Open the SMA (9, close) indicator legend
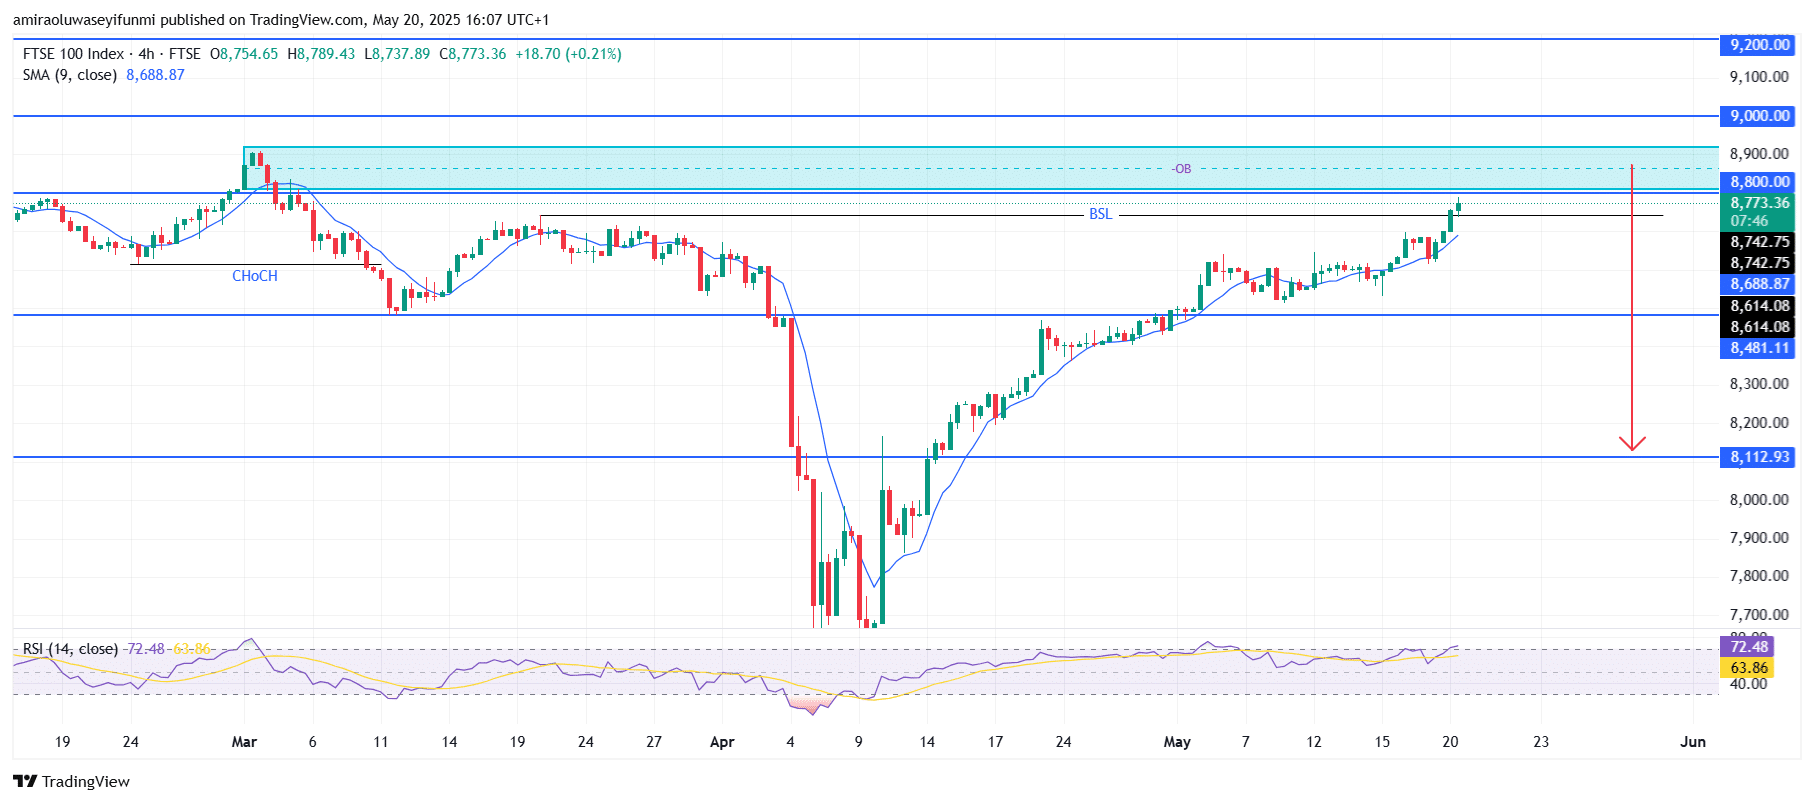Screen dimensions: 1814x803 (69, 75)
